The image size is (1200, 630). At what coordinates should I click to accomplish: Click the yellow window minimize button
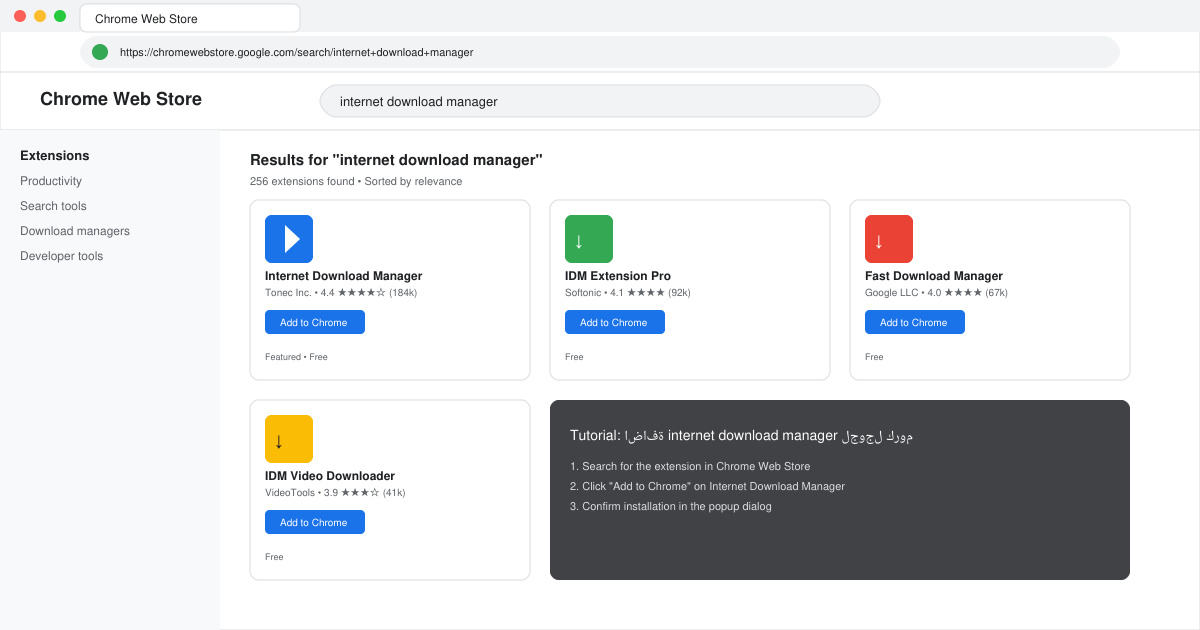(x=40, y=16)
